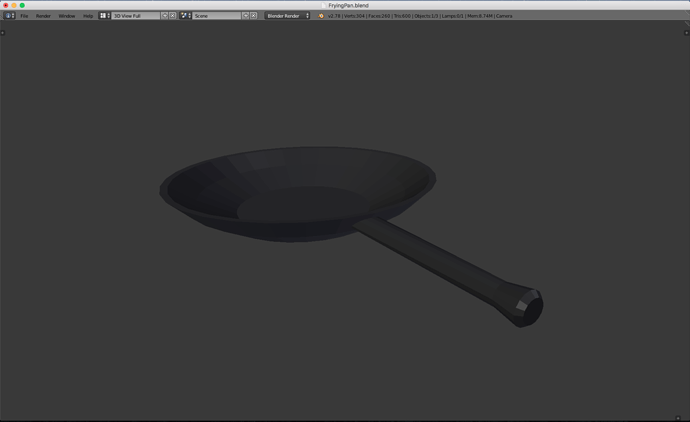Delete the current Scene with X button
690x422 pixels.
[x=253, y=15]
